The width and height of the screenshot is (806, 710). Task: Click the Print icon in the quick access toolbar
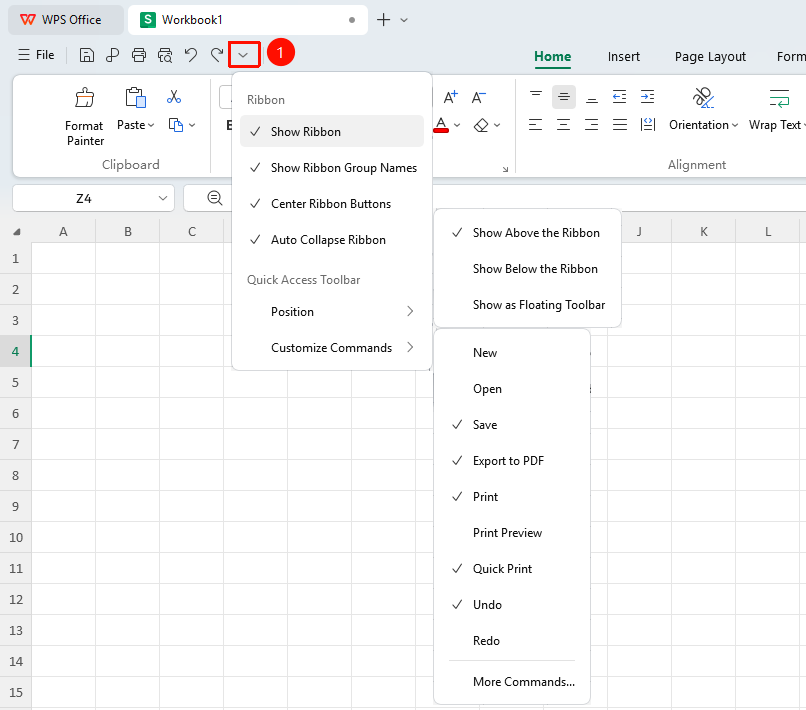(139, 54)
